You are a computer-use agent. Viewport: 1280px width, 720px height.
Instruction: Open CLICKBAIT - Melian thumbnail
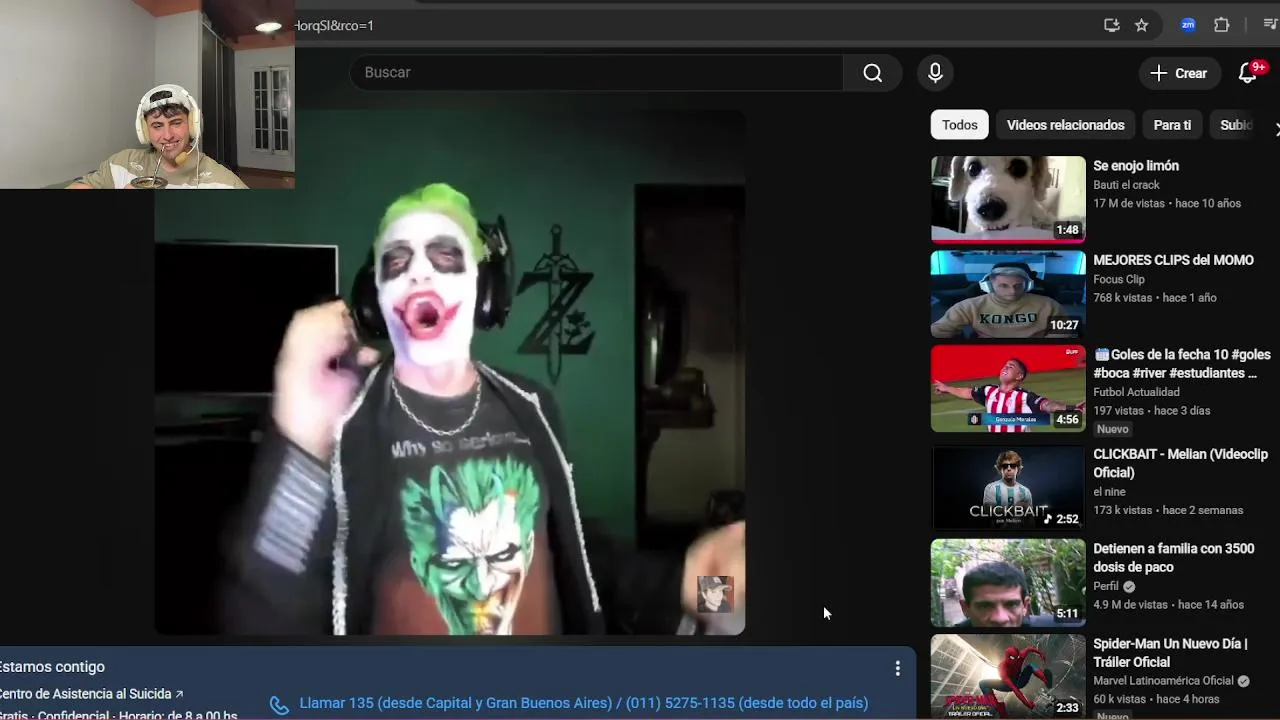click(x=1008, y=487)
